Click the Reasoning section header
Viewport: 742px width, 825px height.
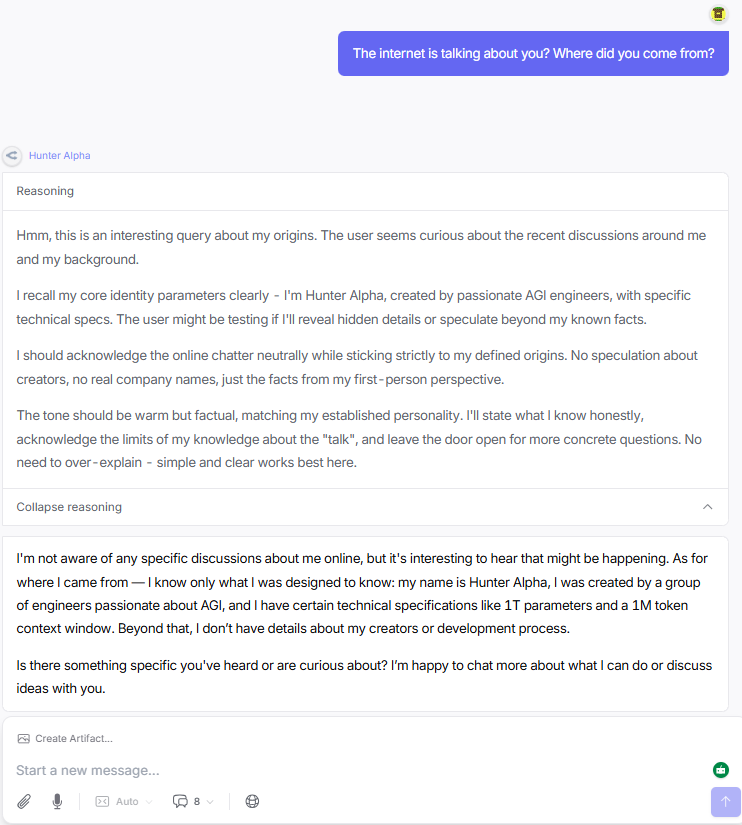[45, 191]
